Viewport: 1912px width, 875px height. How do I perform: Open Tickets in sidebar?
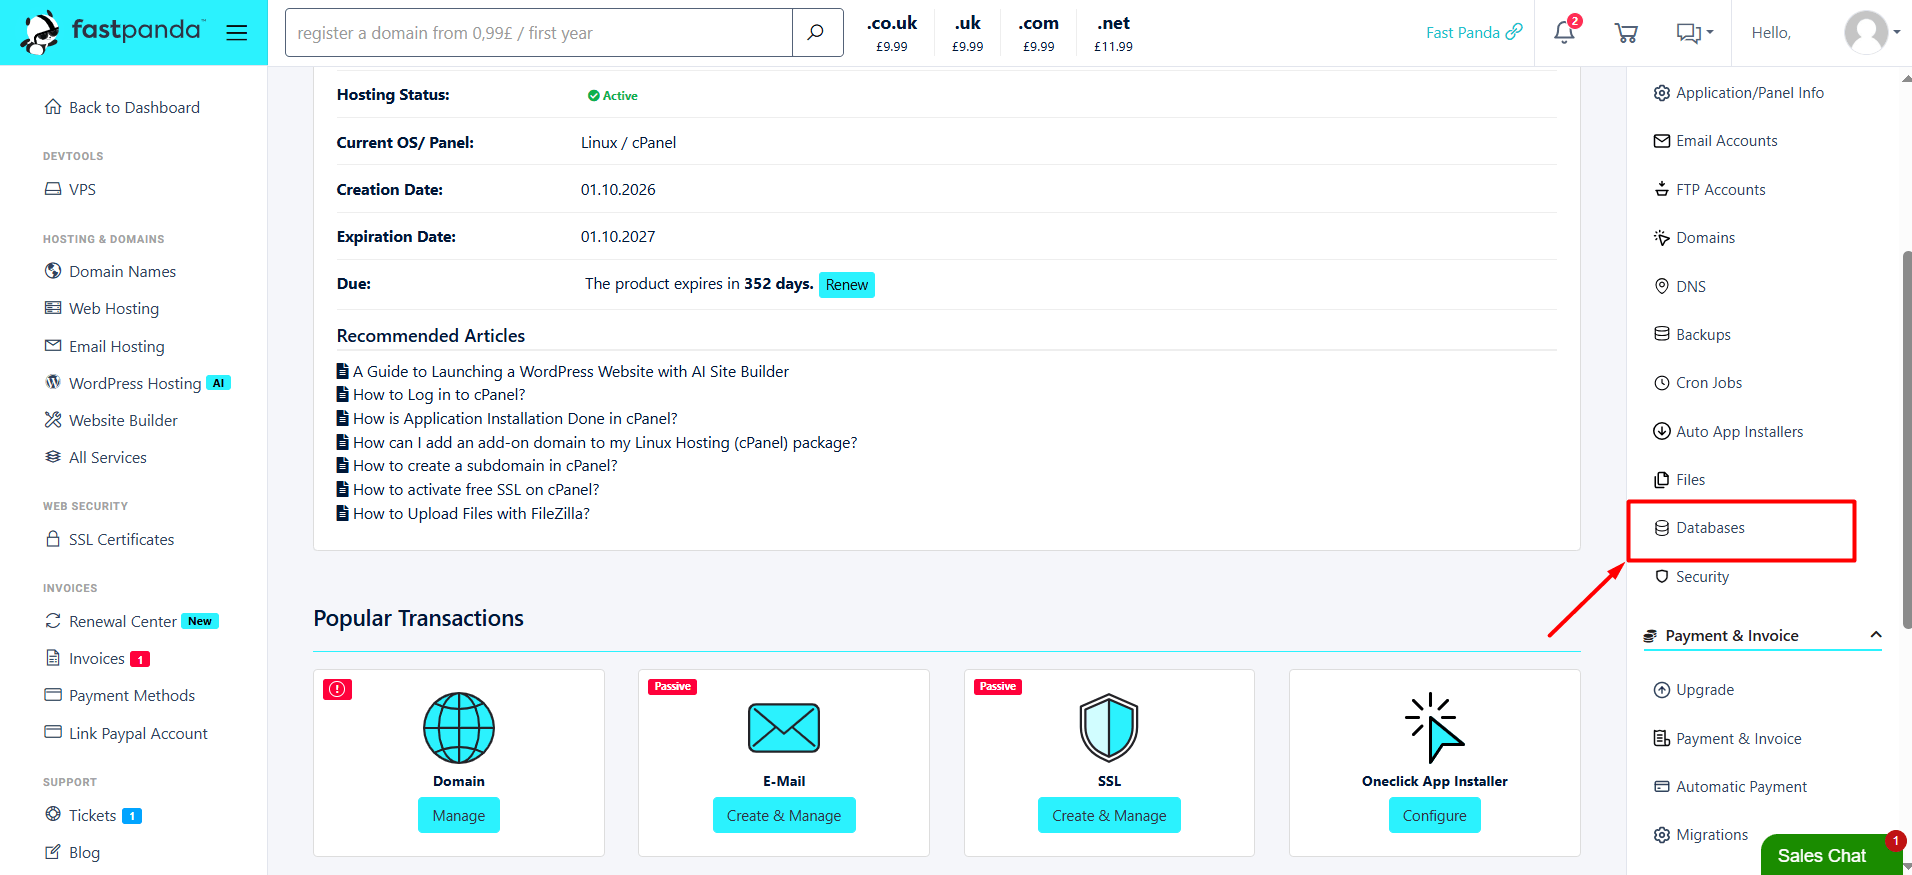(x=93, y=815)
